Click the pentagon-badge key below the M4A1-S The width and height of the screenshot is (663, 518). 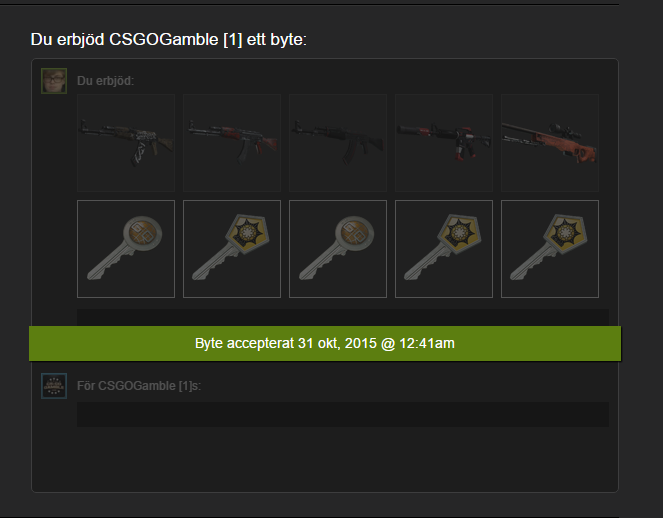point(444,249)
